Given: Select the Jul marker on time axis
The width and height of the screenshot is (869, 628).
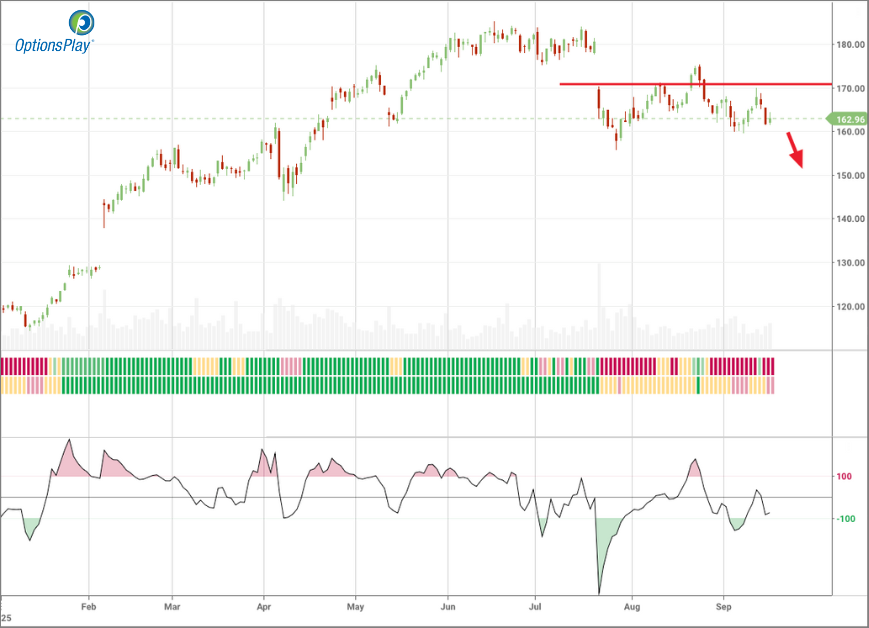Looking at the screenshot, I should [x=536, y=606].
